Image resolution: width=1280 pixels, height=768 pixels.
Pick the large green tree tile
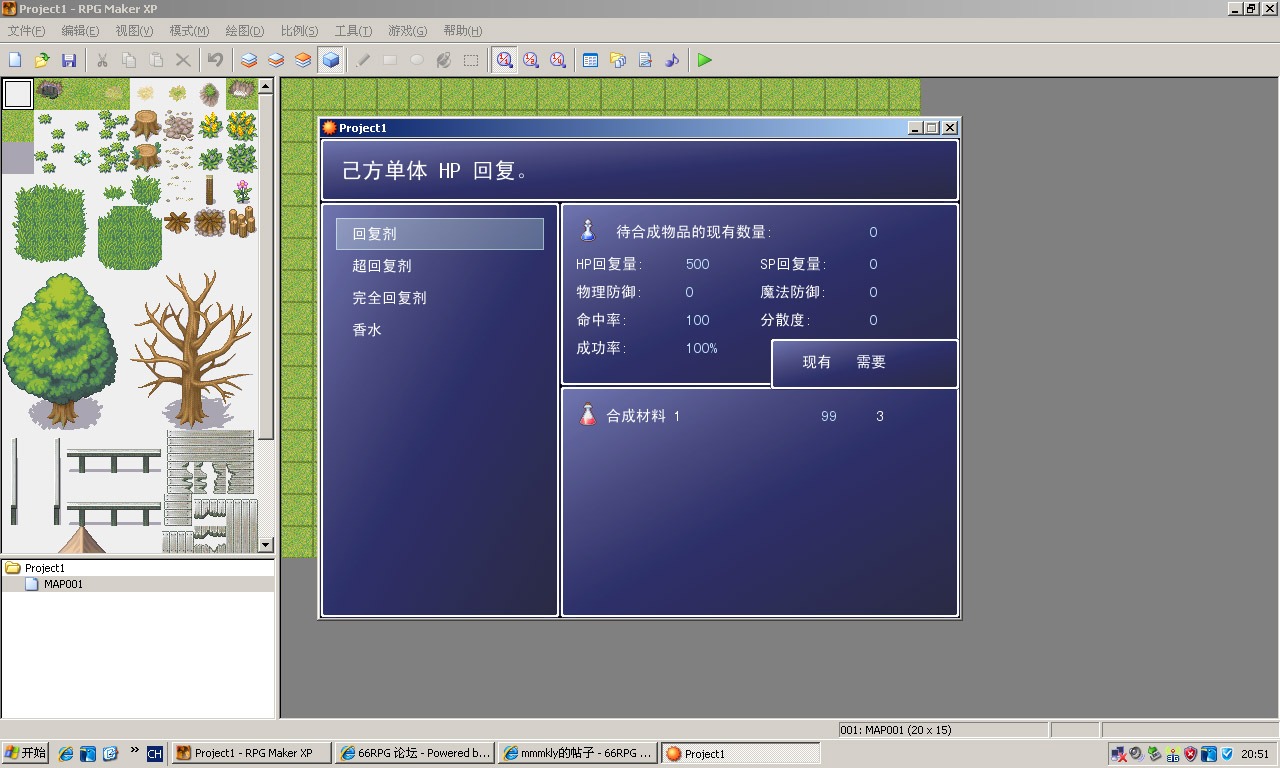click(61, 350)
